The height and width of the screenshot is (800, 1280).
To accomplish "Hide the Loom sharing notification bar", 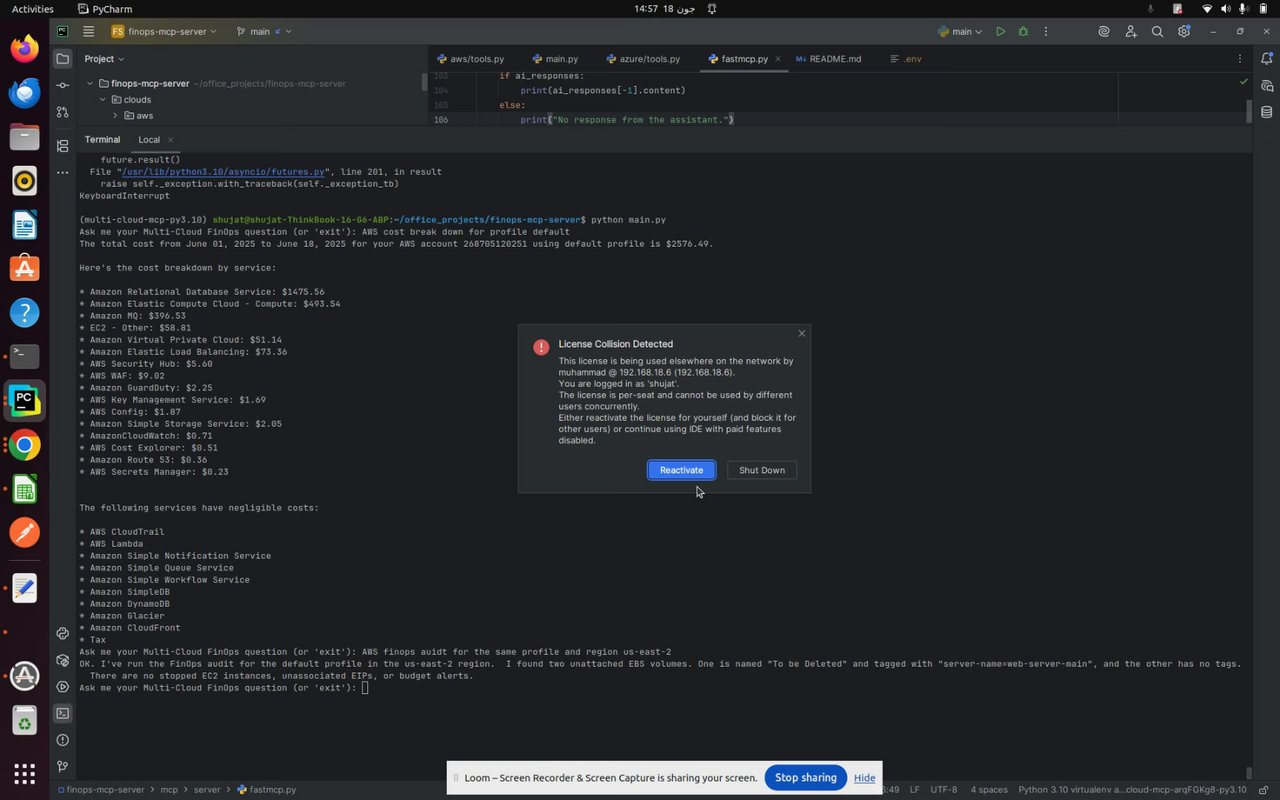I will (x=865, y=778).
